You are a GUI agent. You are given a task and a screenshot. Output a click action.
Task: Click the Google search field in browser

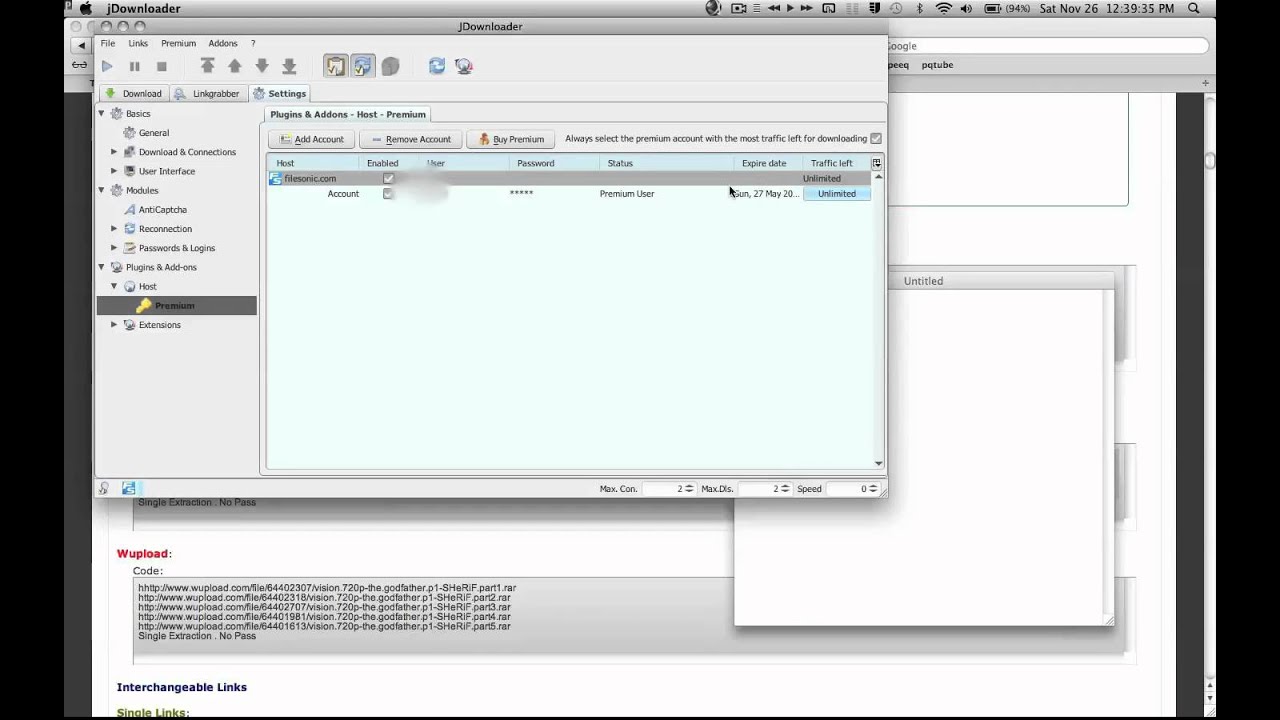(x=1046, y=46)
